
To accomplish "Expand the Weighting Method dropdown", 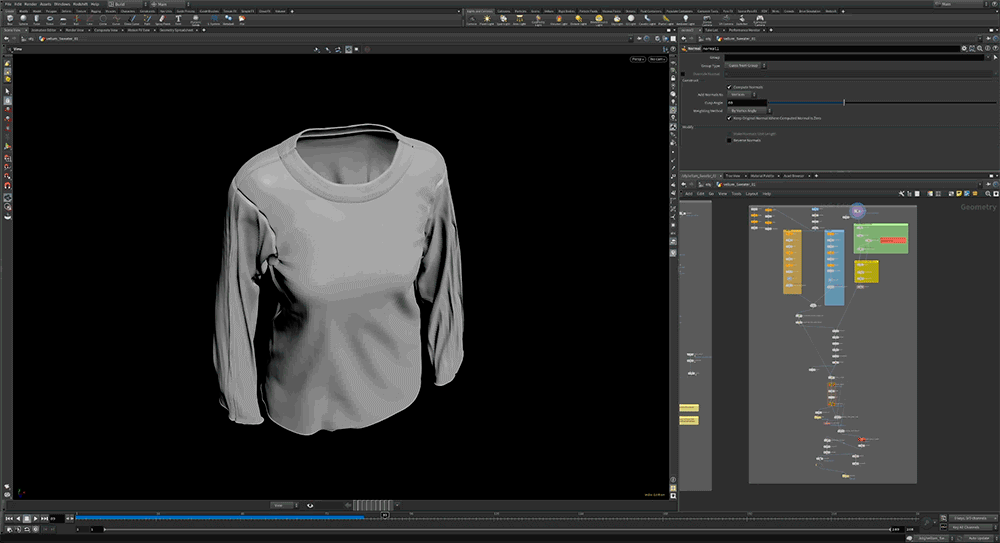I will [x=748, y=110].
